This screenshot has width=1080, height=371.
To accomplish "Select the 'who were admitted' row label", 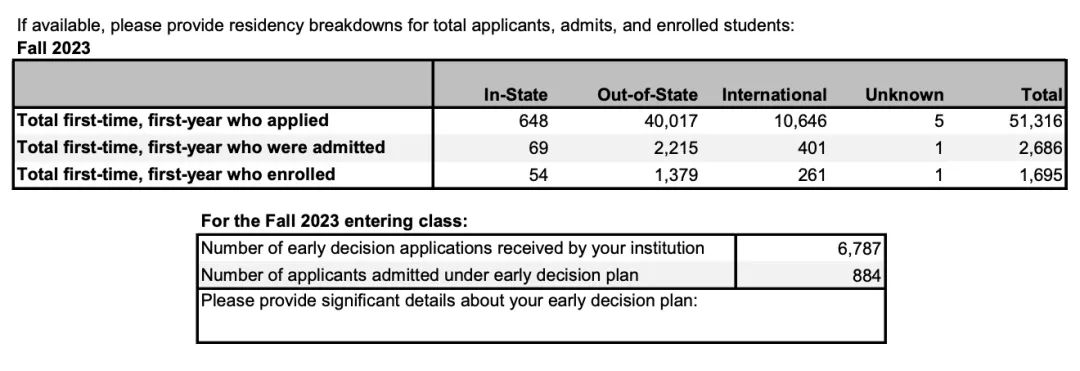I will point(200,147).
